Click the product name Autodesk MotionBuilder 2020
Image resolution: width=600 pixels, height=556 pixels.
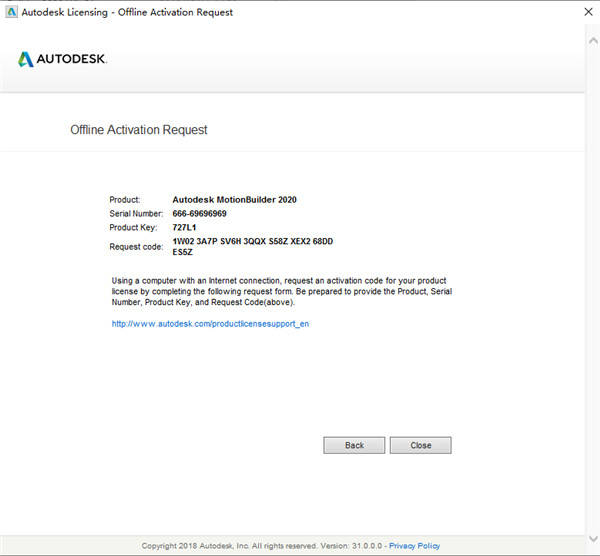(234, 200)
